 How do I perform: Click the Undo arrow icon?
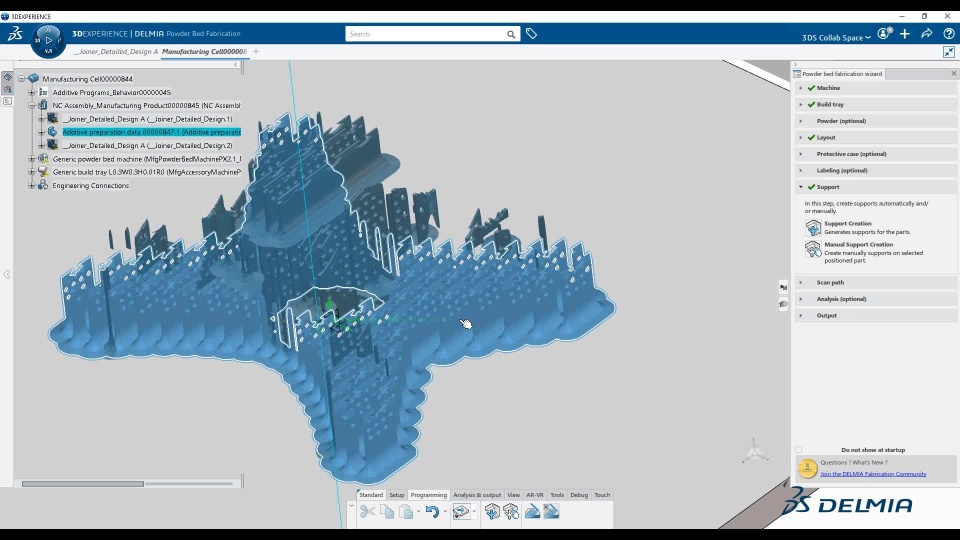click(x=432, y=511)
